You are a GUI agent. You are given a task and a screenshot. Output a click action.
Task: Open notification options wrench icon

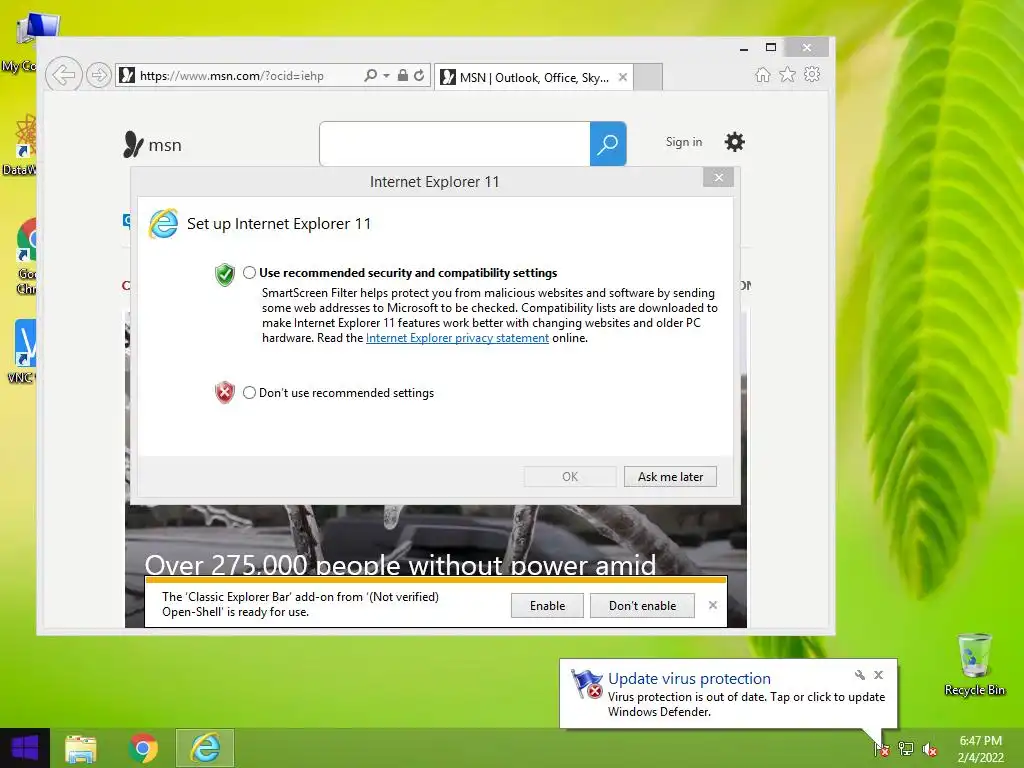click(859, 675)
